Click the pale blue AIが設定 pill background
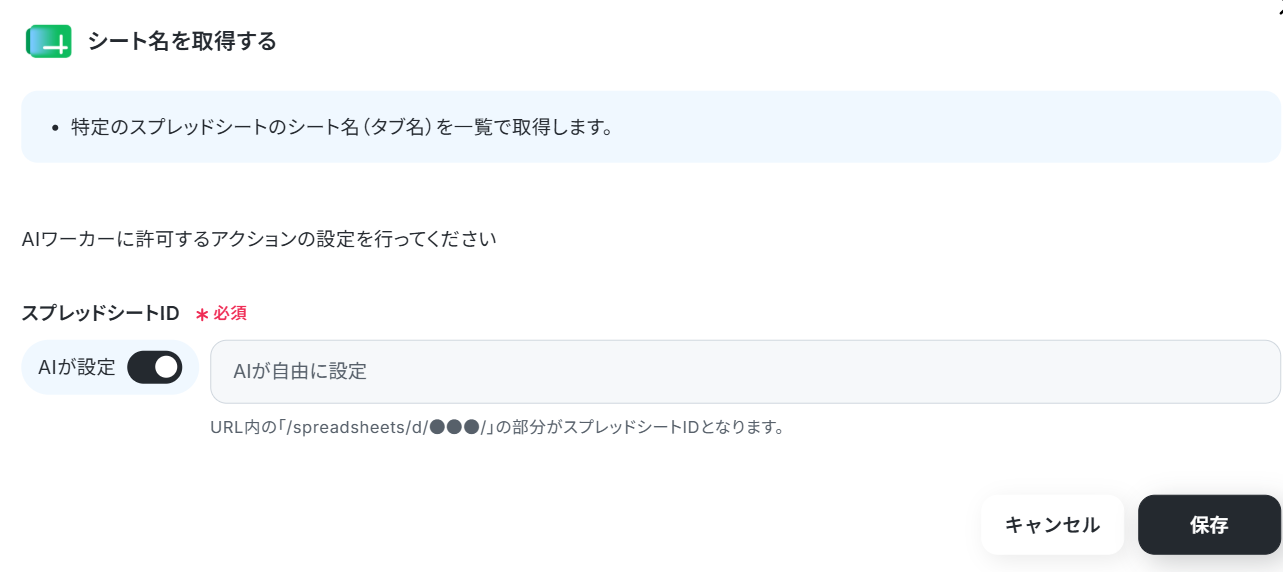The width and height of the screenshot is (1283, 572). tap(110, 367)
